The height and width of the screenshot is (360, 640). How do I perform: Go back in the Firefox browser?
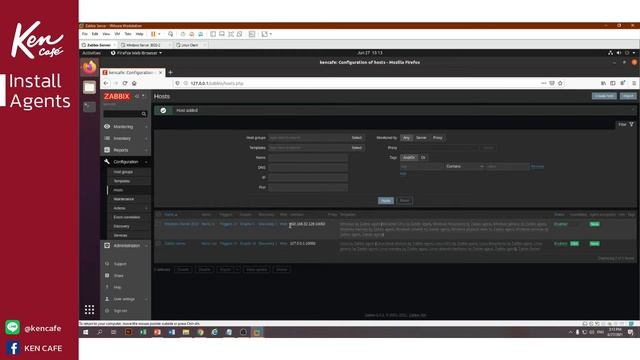coord(106,83)
